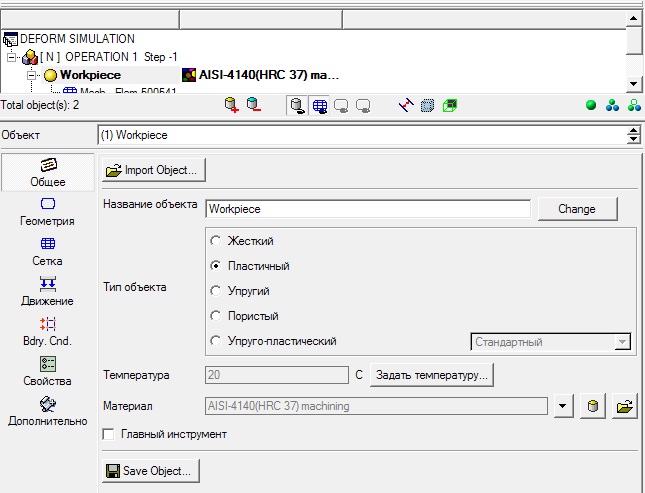Select the Пластичный object type
This screenshot has width=645, height=493.
pyautogui.click(x=216, y=266)
